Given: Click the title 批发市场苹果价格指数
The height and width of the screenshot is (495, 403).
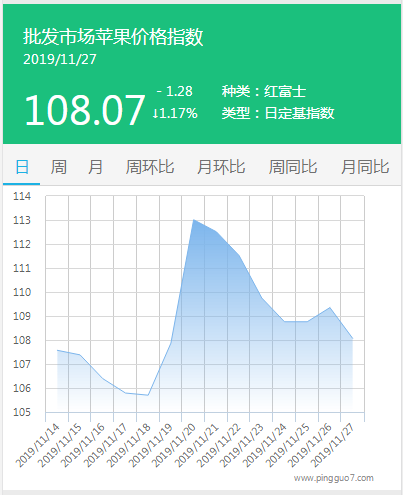Looking at the screenshot, I should (x=113, y=36).
